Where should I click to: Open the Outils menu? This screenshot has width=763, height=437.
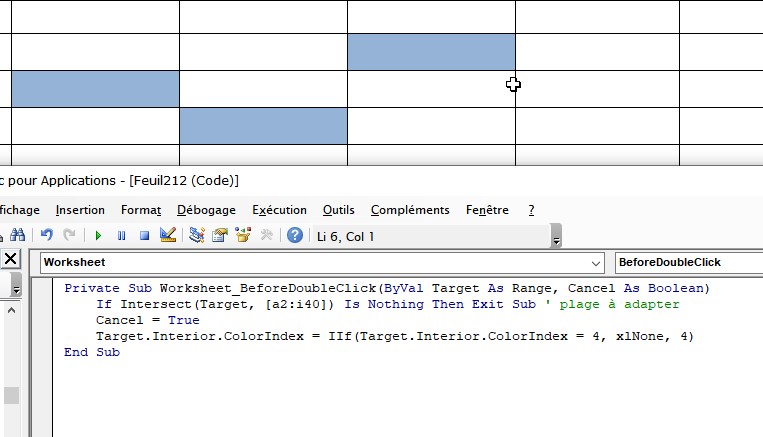click(338, 210)
